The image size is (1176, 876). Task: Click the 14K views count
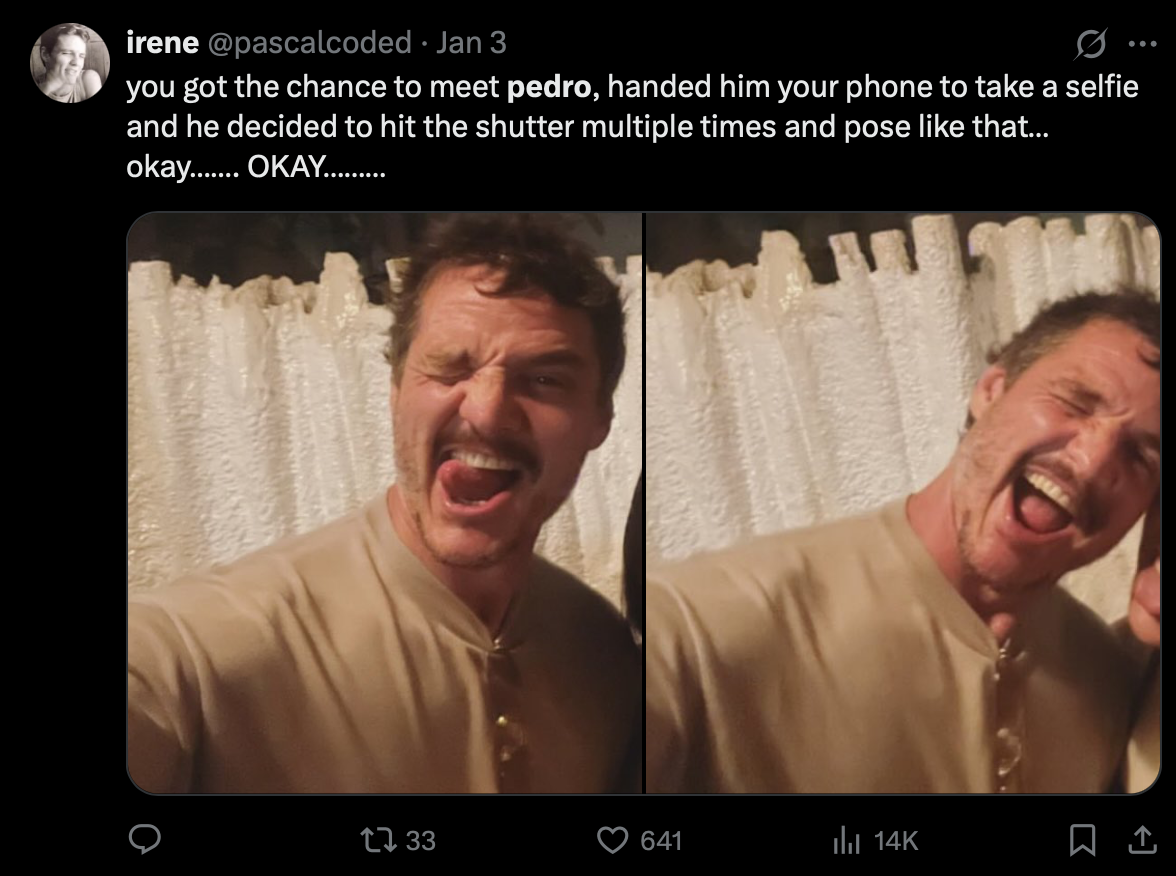[895, 841]
